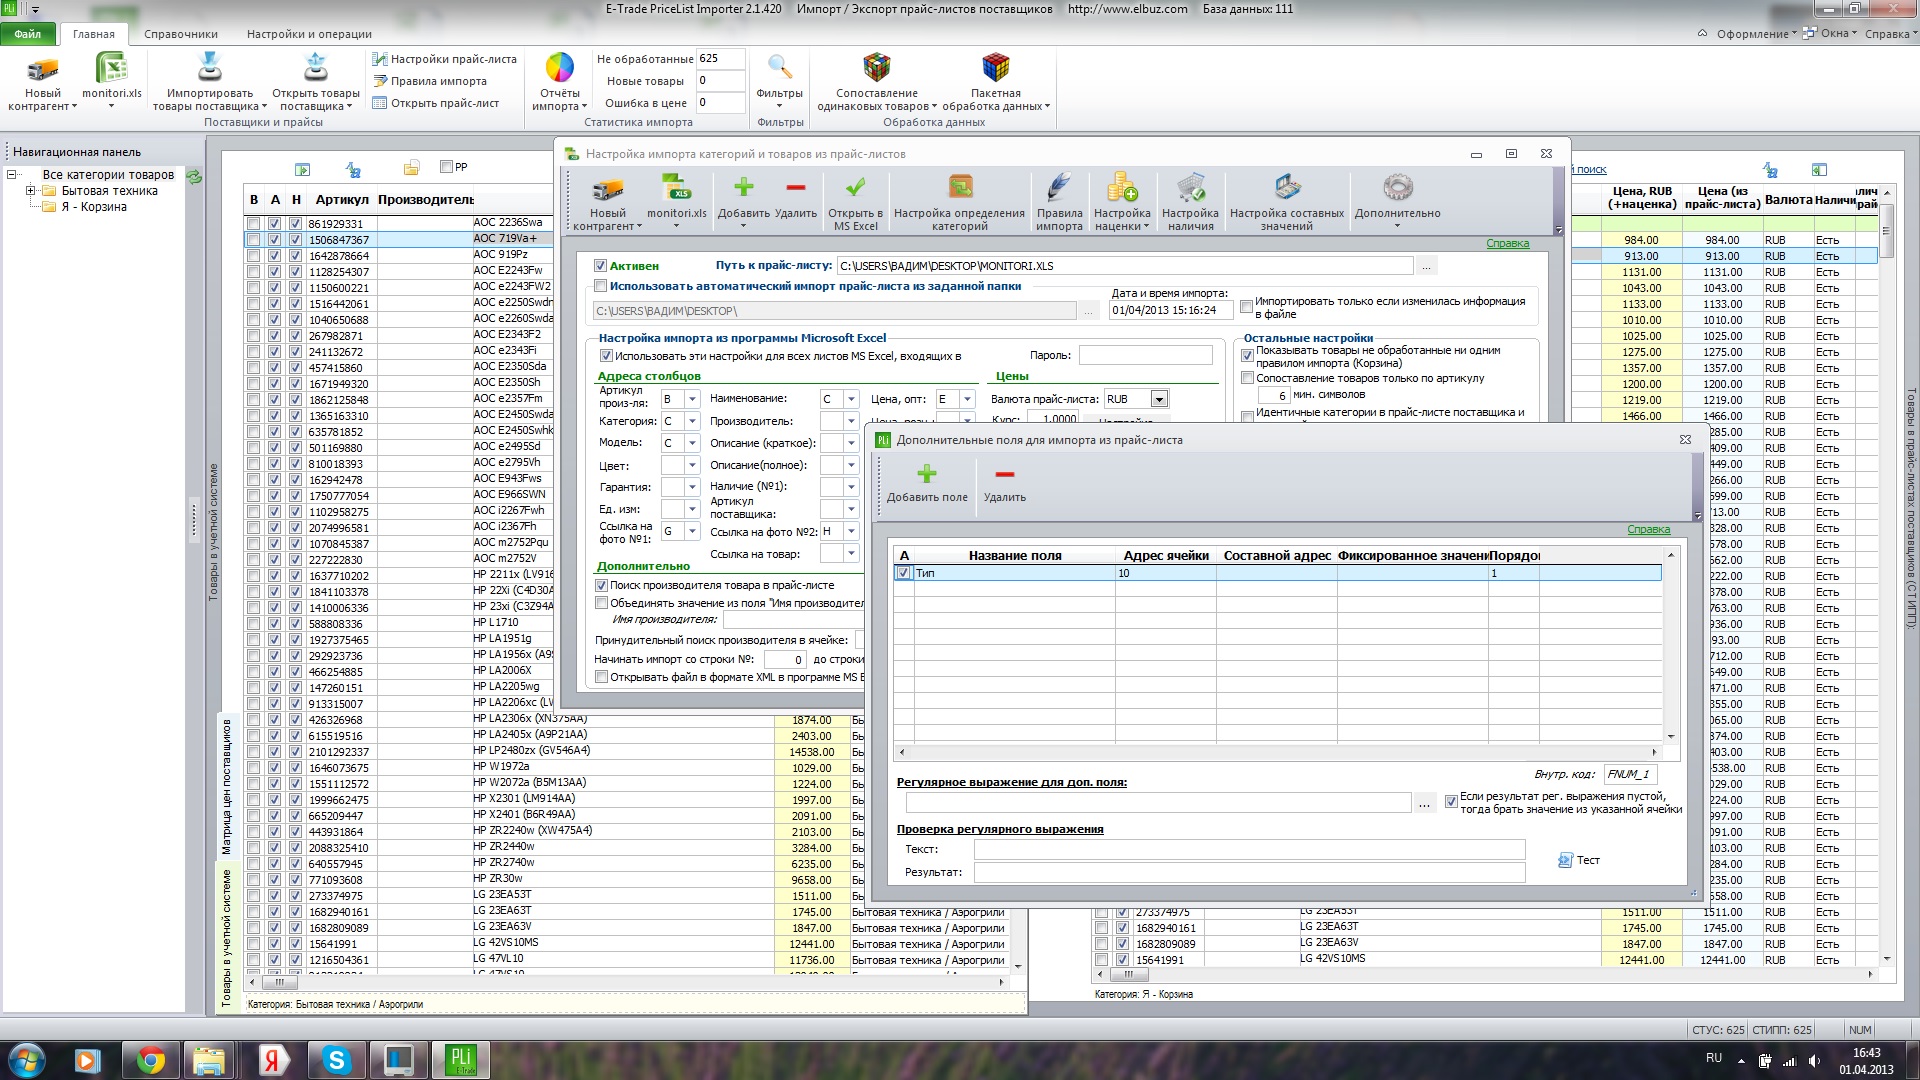Open Наименование column dropdown
1920x1080 pixels.
(851, 399)
